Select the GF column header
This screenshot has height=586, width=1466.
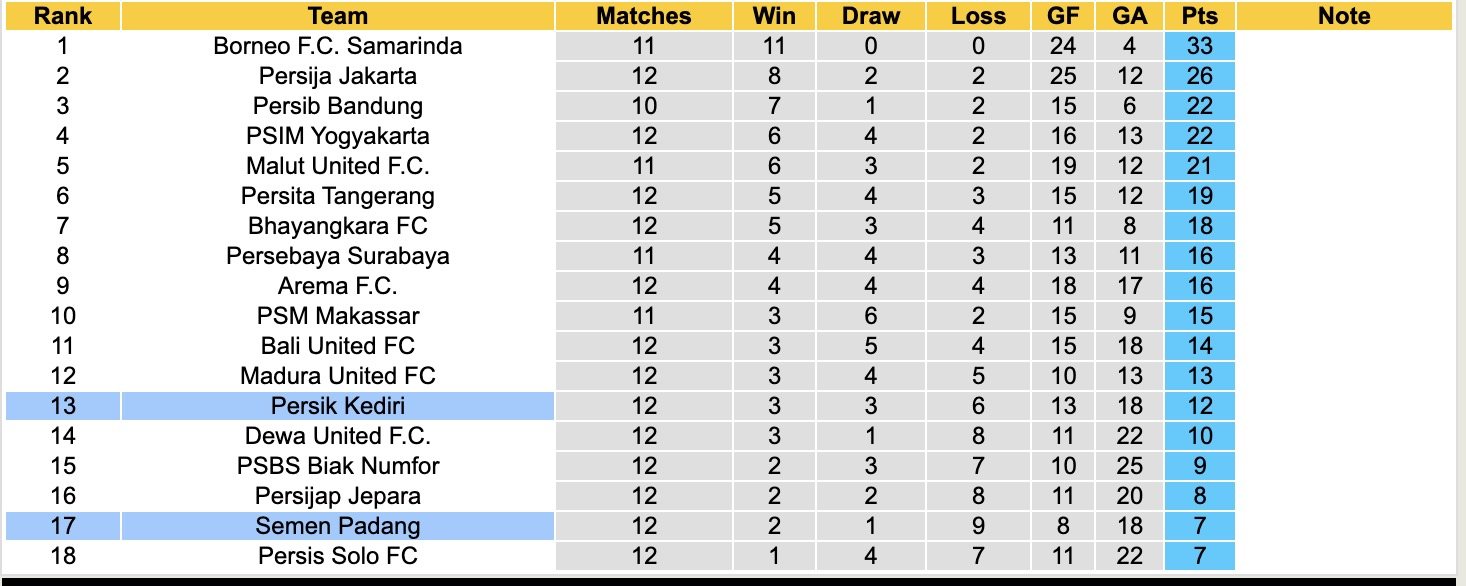tap(1063, 16)
